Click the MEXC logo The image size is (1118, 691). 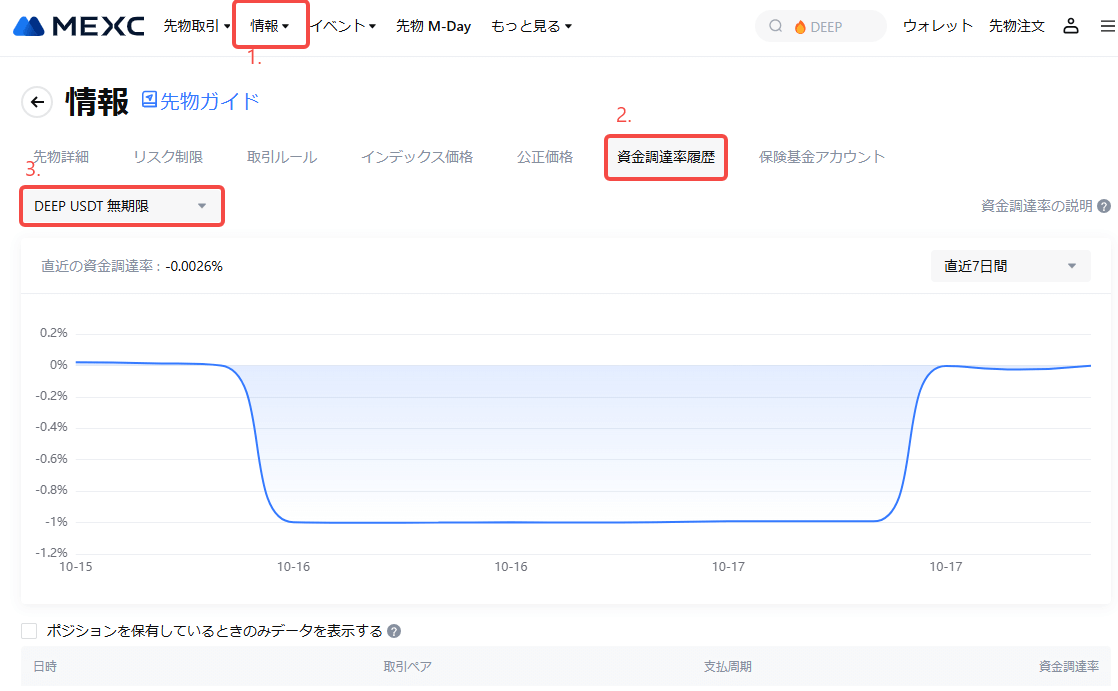[78, 26]
